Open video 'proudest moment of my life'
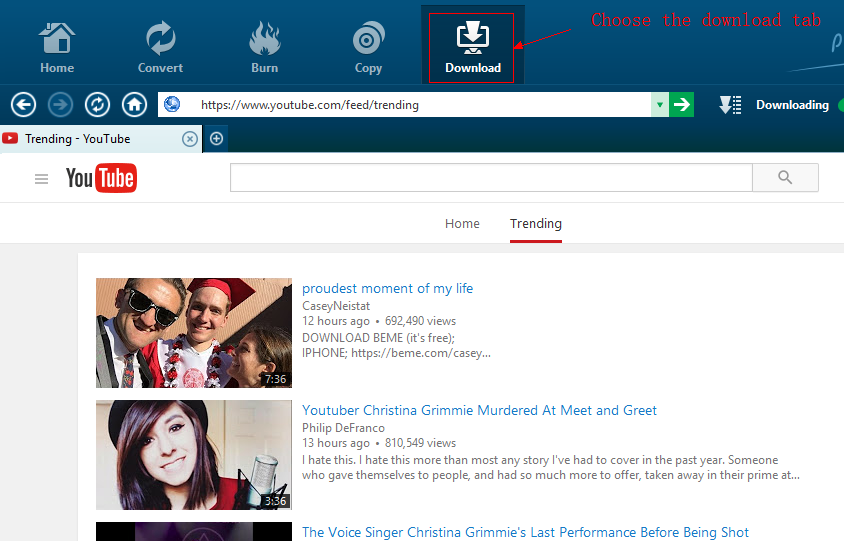The width and height of the screenshot is (844, 541). [388, 289]
